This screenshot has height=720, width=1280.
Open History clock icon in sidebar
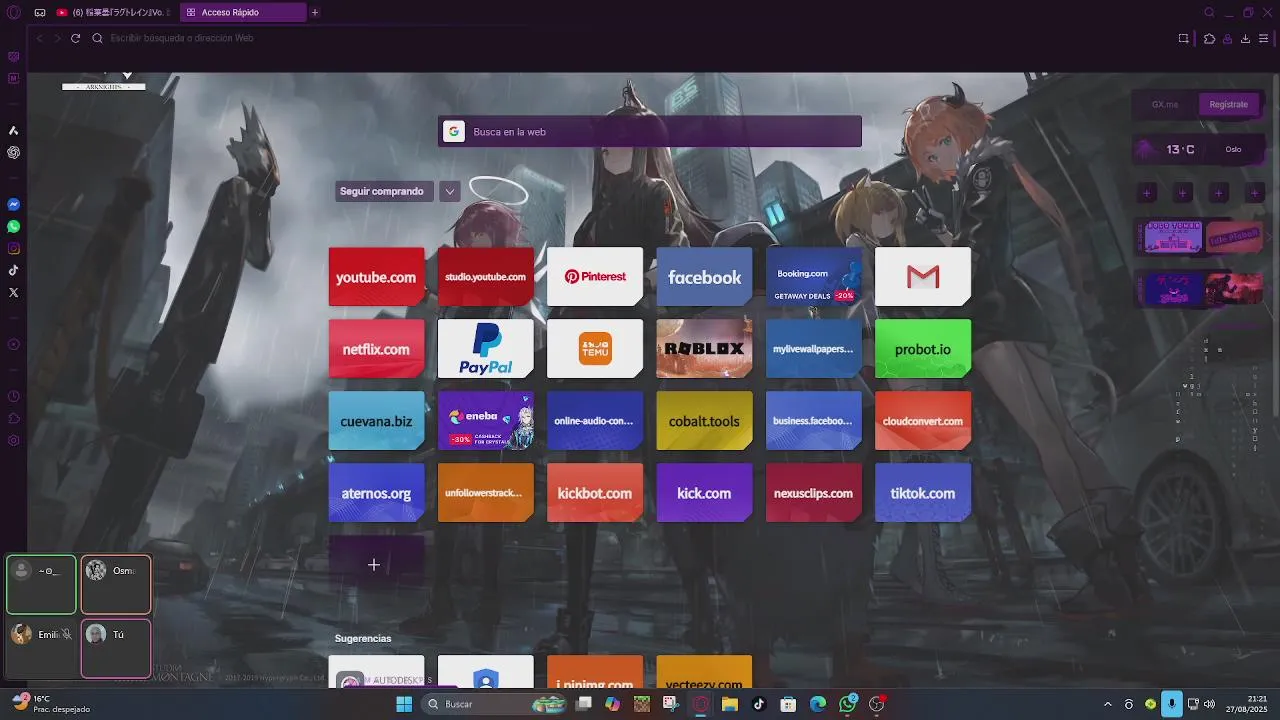(x=13, y=397)
